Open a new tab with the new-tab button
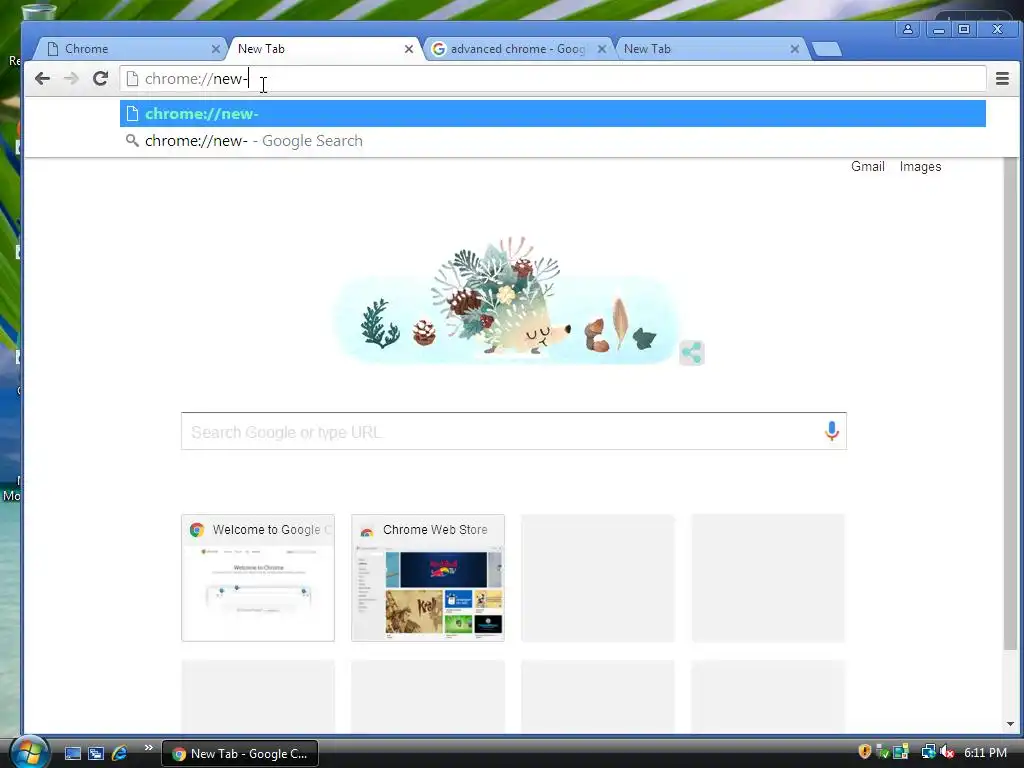 pyautogui.click(x=827, y=49)
